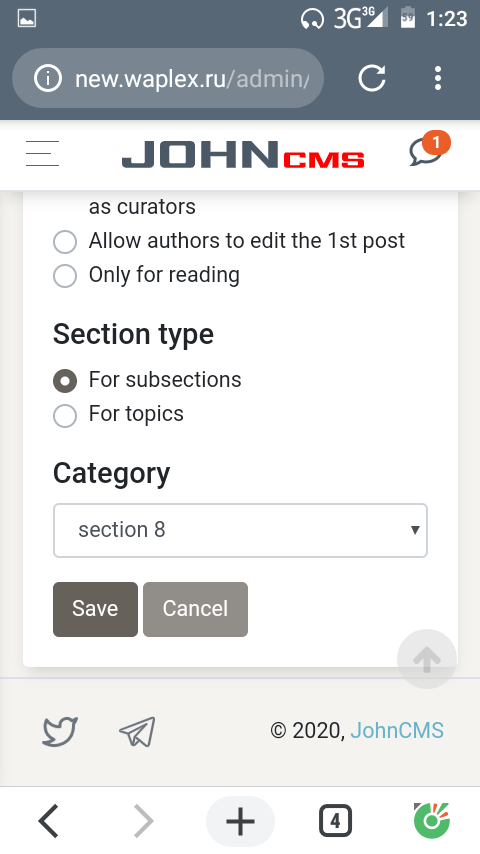Reload the page with refresh icon
The height and width of the screenshot is (854, 480).
point(372,78)
